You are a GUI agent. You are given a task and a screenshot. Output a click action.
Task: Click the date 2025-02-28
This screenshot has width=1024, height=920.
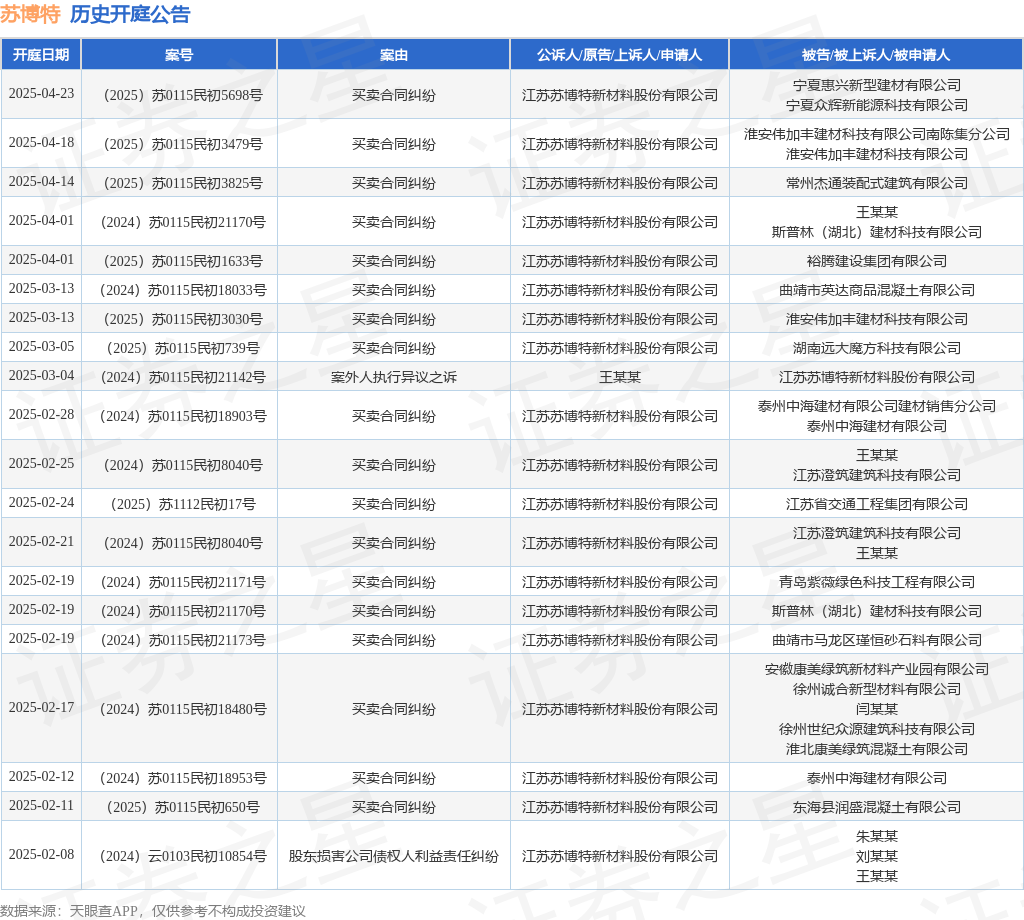(x=41, y=415)
